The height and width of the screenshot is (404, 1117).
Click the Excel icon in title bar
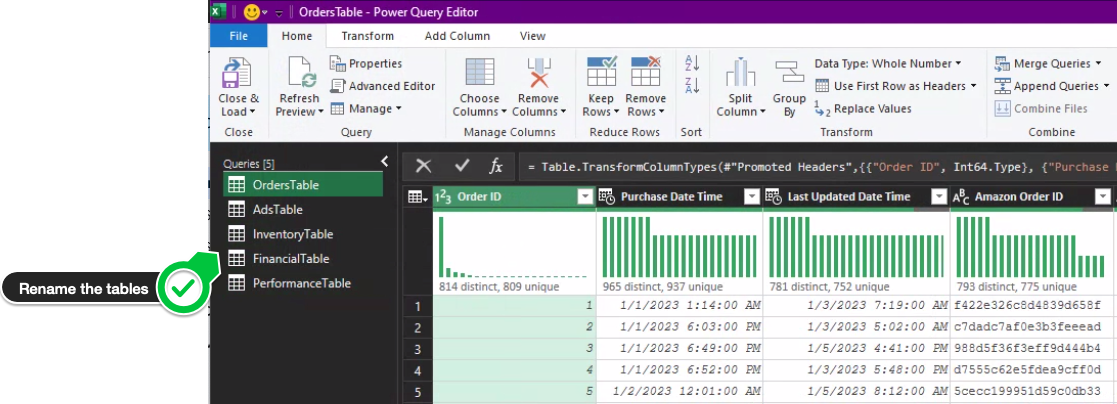pyautogui.click(x=219, y=12)
